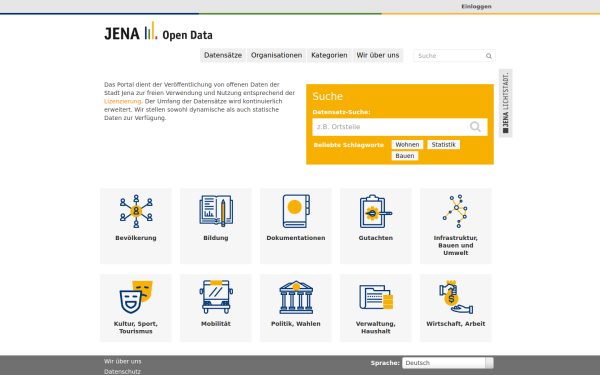Click the JENA Open Data logo
The image size is (600, 375).
tap(158, 31)
